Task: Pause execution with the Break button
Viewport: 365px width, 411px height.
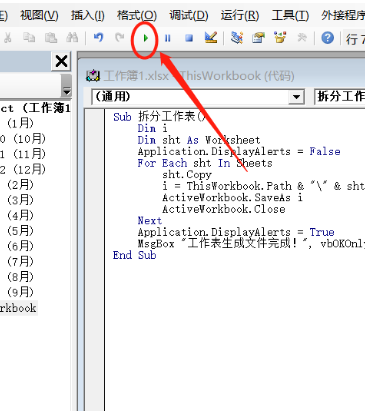Action: [x=168, y=38]
